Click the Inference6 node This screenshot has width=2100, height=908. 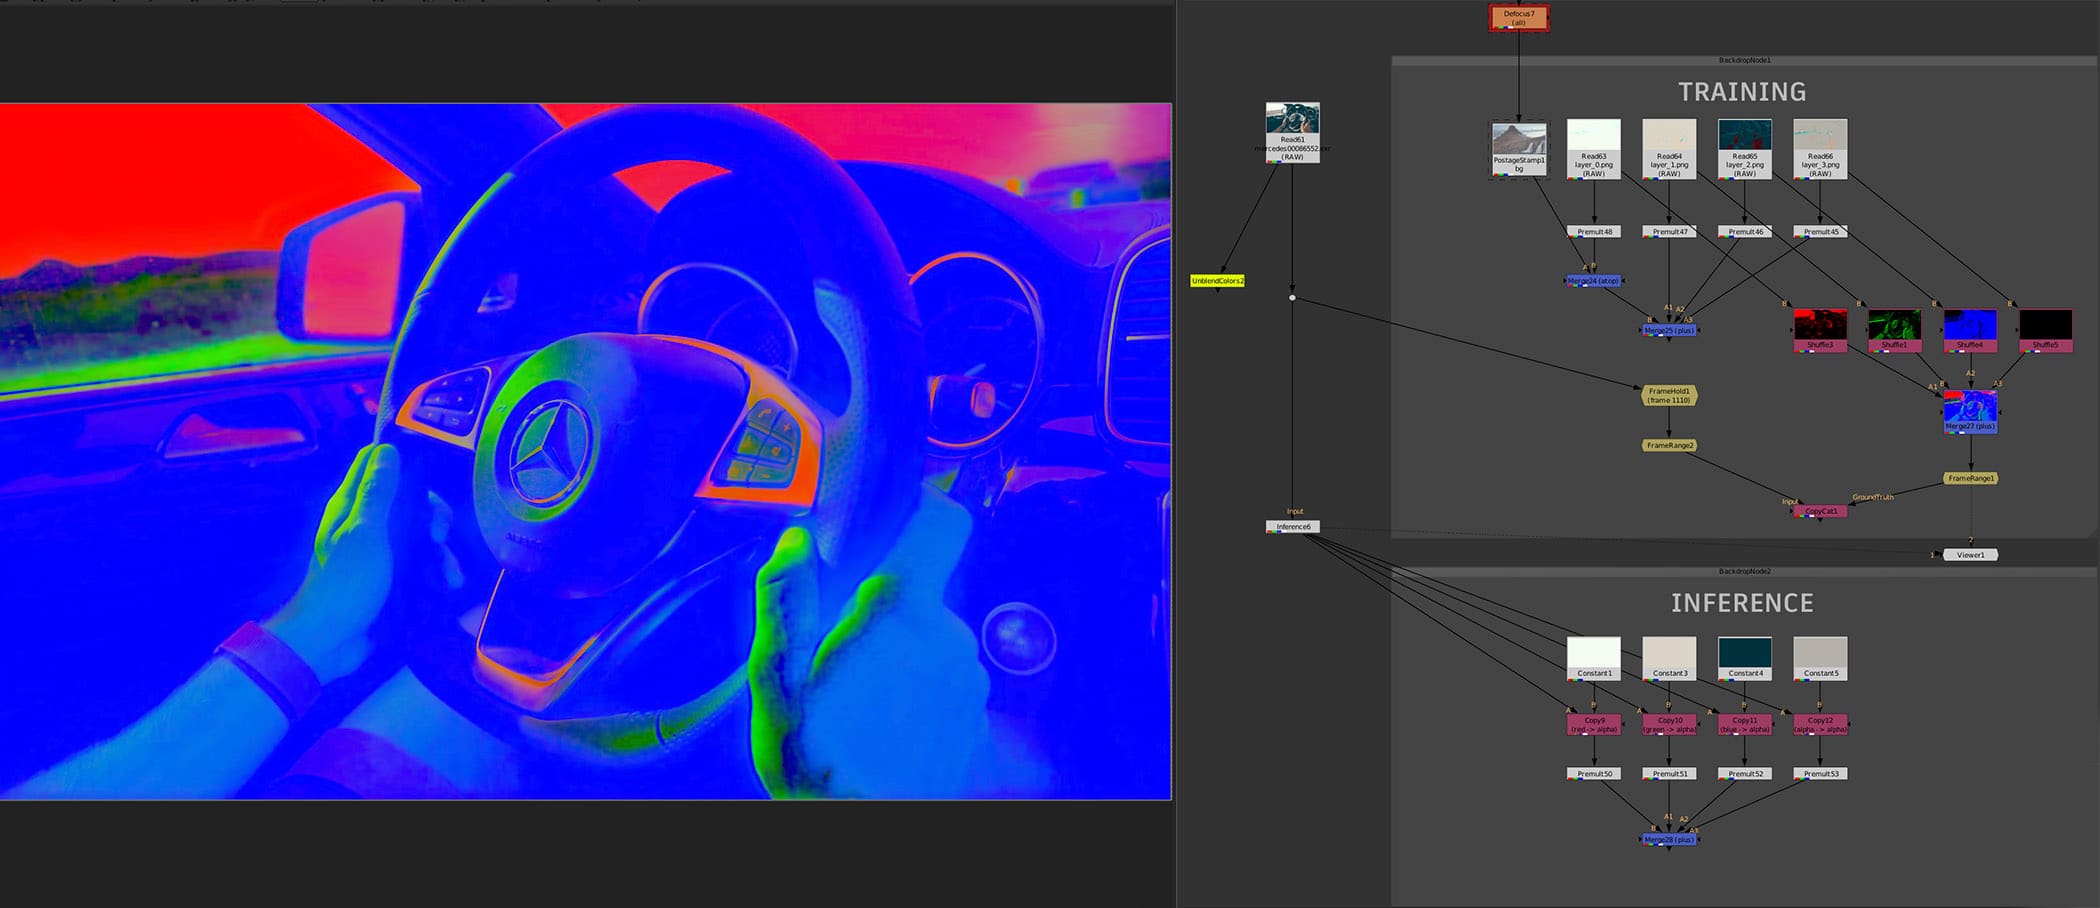[1293, 526]
